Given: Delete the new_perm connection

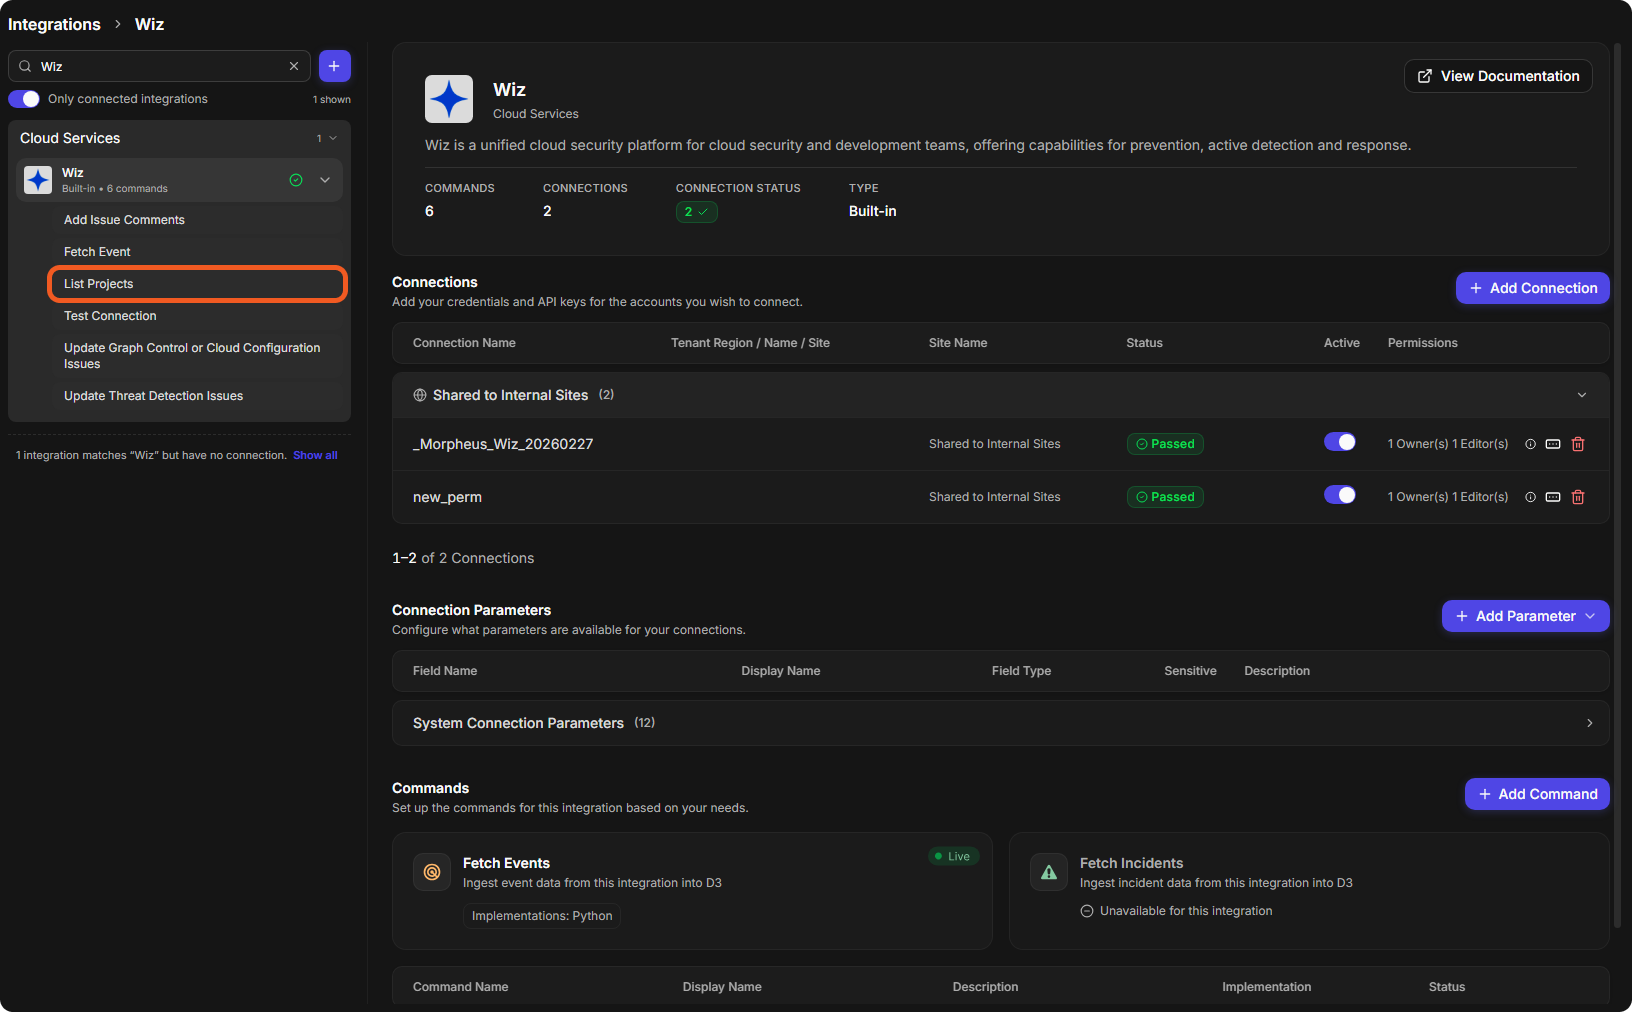Looking at the screenshot, I should point(1578,497).
